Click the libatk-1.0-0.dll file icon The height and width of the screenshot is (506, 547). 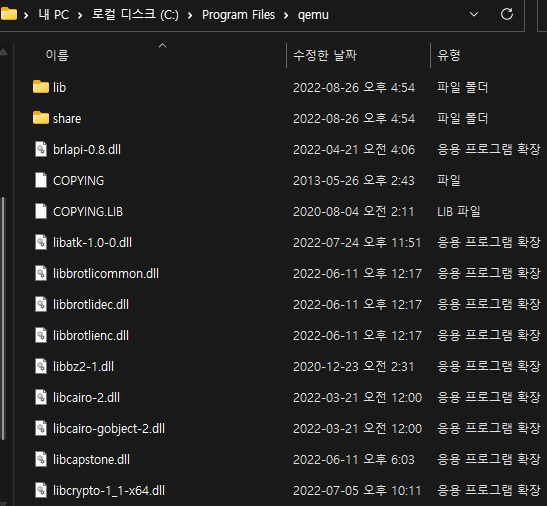[41, 242]
